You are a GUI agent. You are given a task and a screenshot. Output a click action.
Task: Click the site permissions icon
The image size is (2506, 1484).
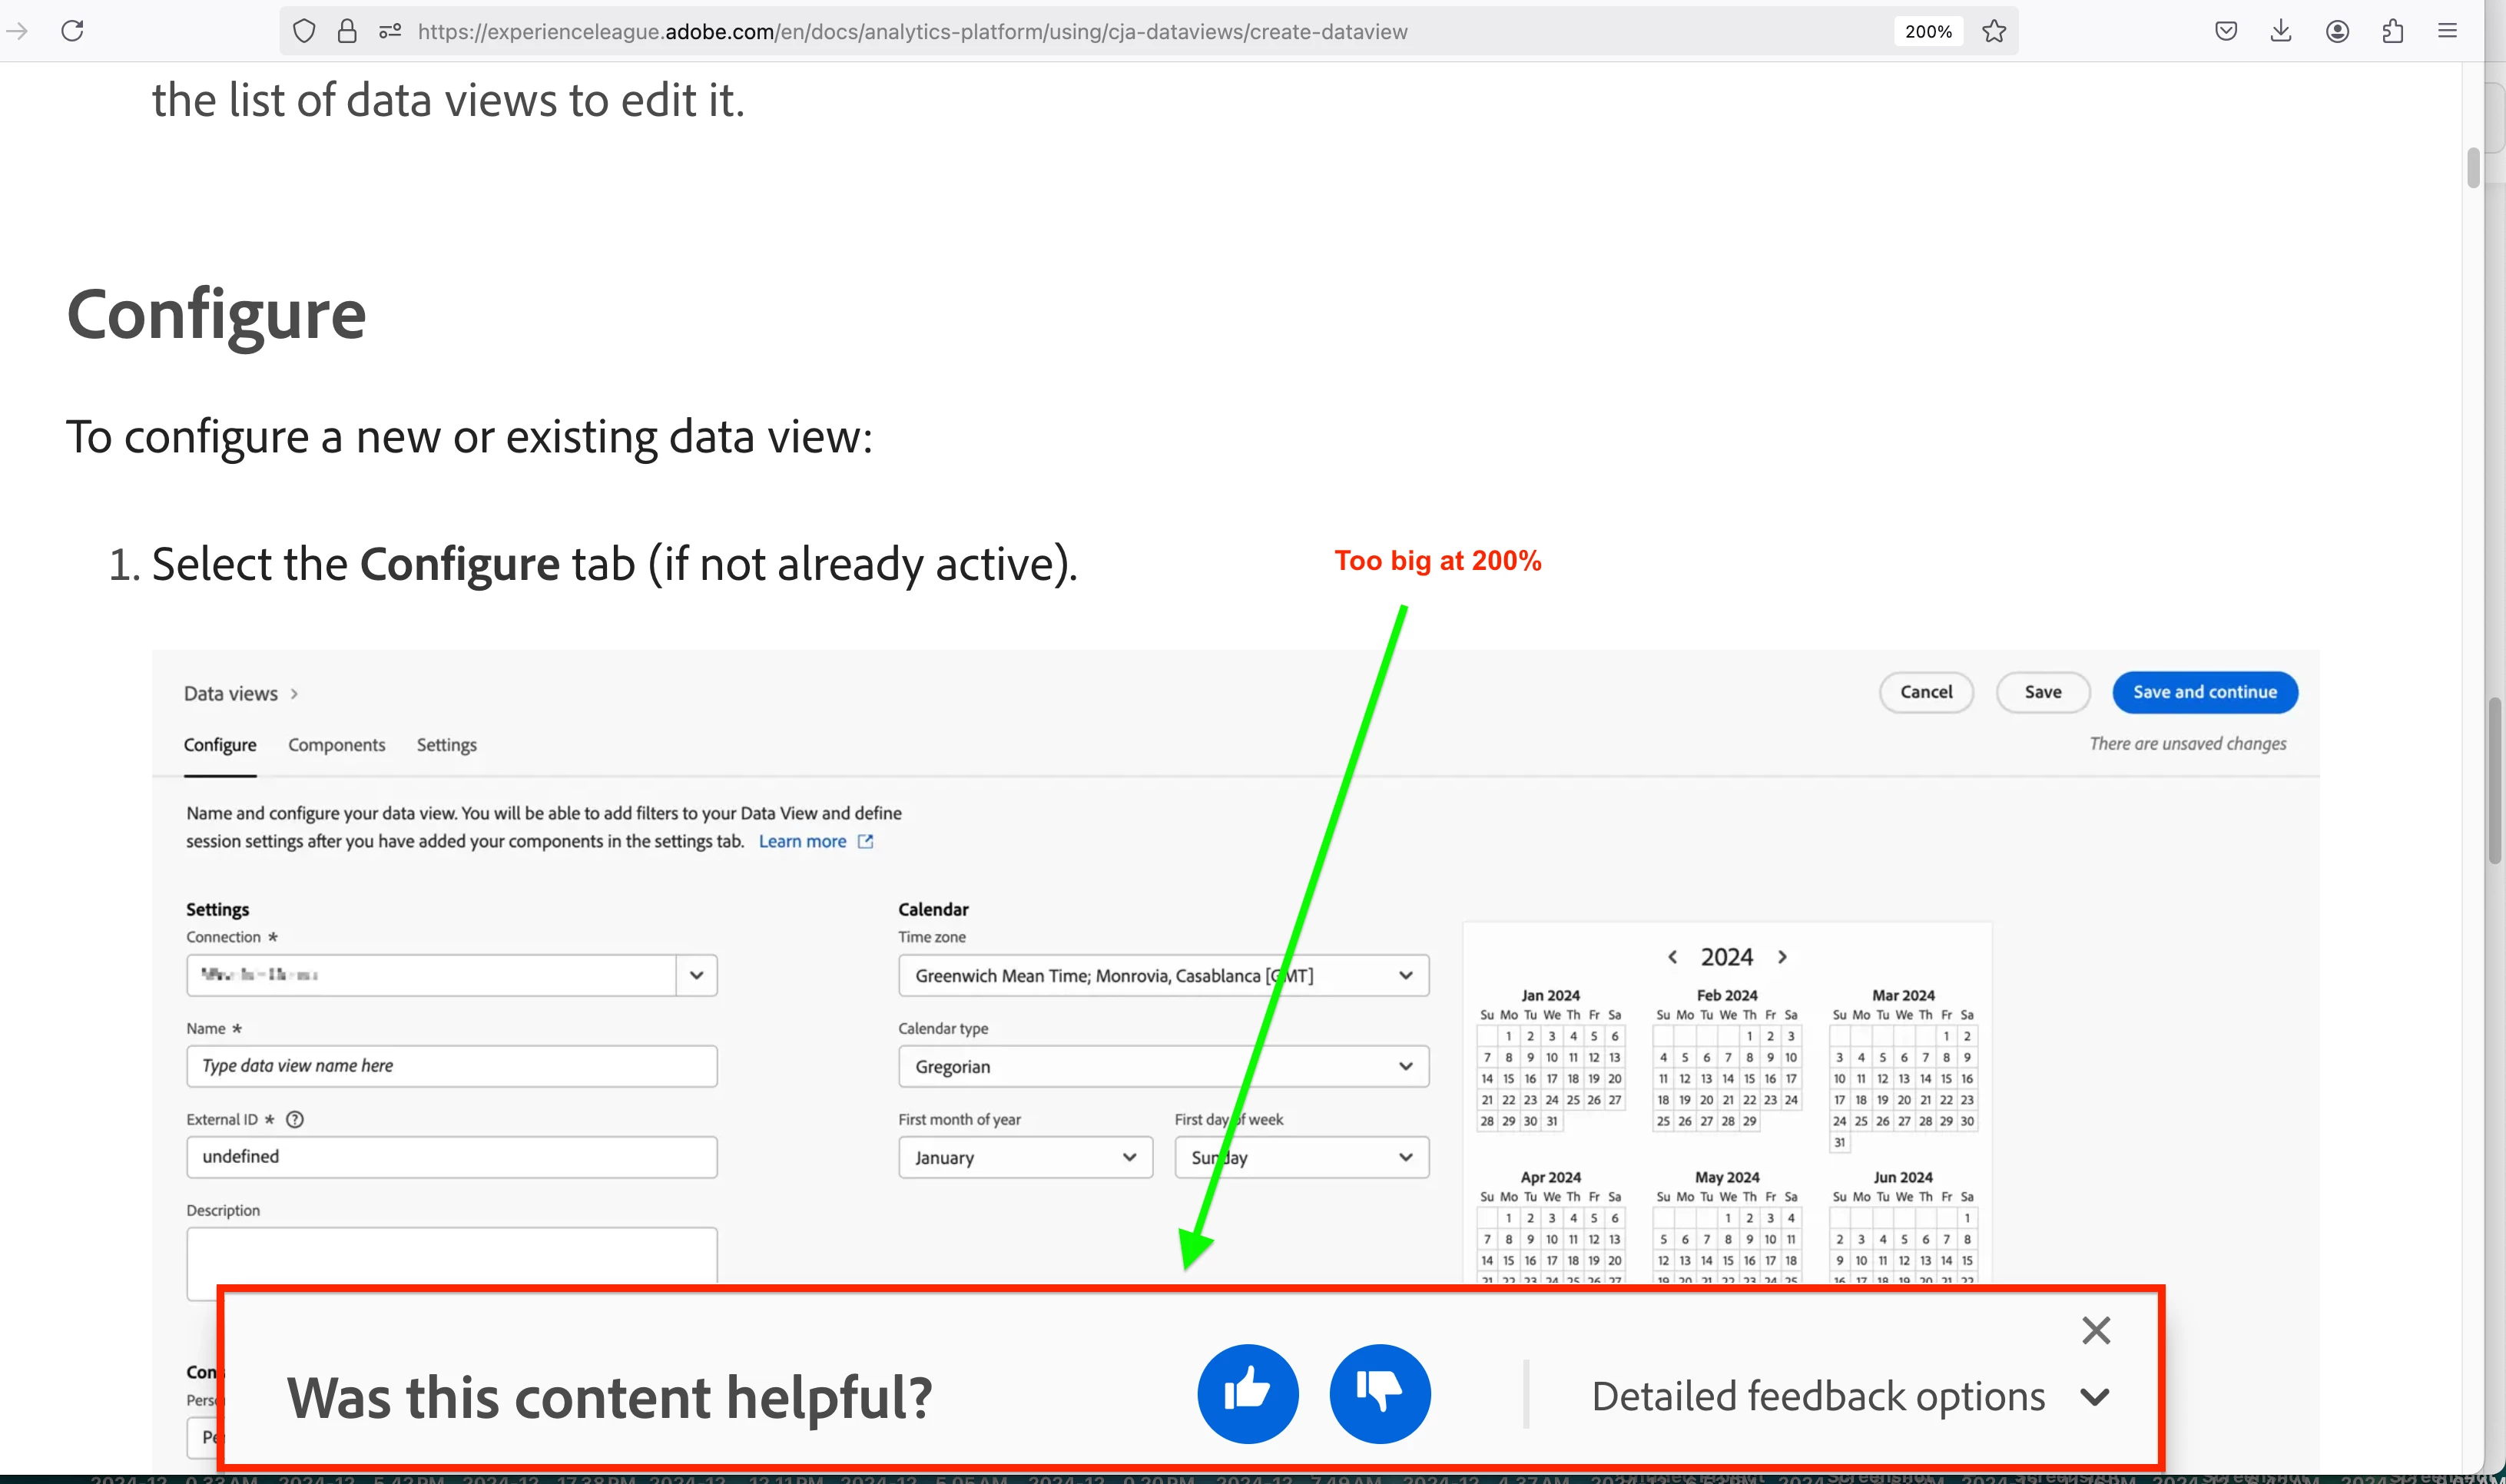point(390,31)
